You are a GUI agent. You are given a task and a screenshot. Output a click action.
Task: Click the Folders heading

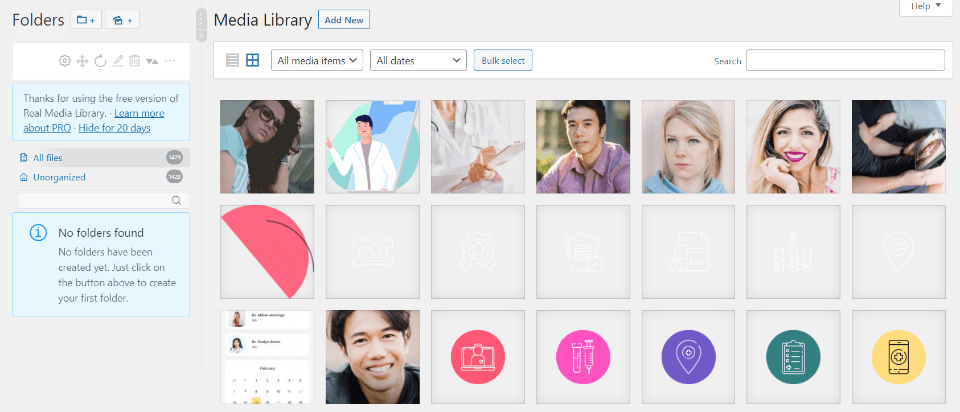click(x=38, y=20)
